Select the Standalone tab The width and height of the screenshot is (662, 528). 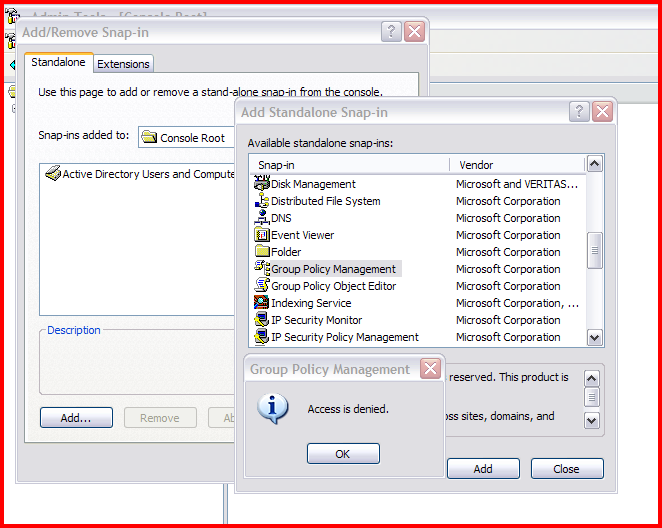pyautogui.click(x=58, y=62)
